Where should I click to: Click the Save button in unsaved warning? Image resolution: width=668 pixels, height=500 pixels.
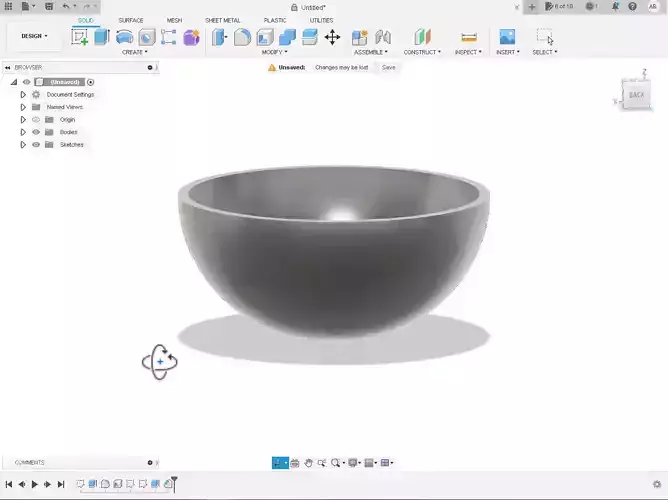tap(389, 67)
